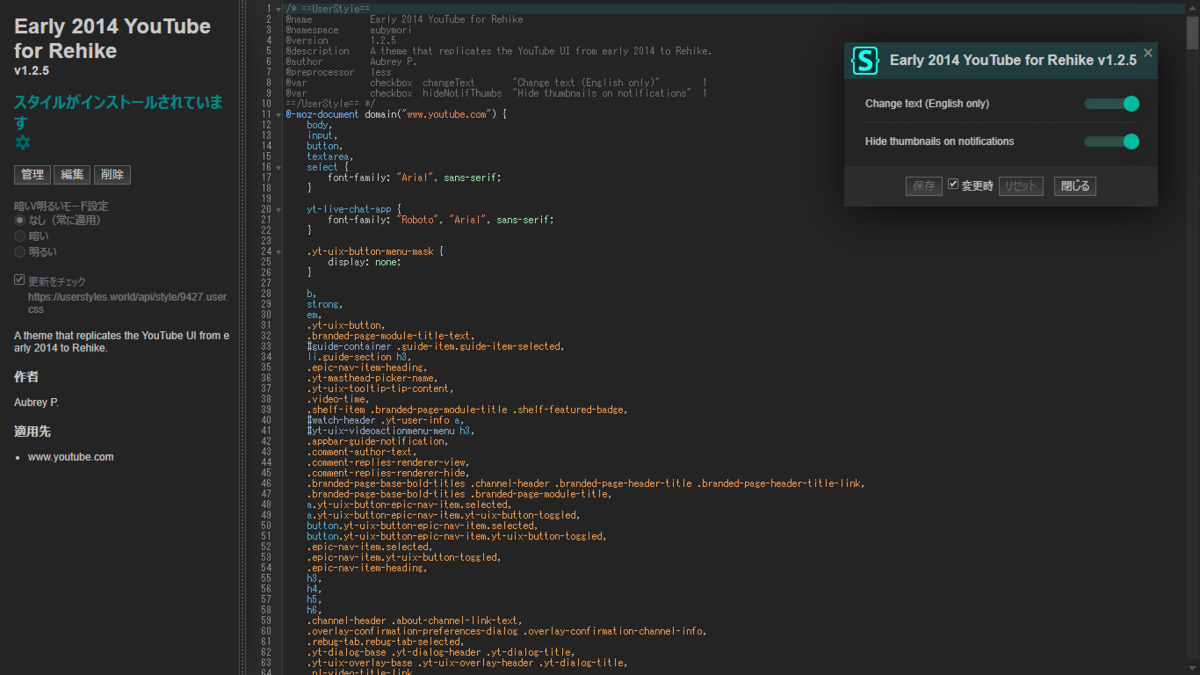
Task: Click the "textarea," selector line
Action: click(x=331, y=157)
